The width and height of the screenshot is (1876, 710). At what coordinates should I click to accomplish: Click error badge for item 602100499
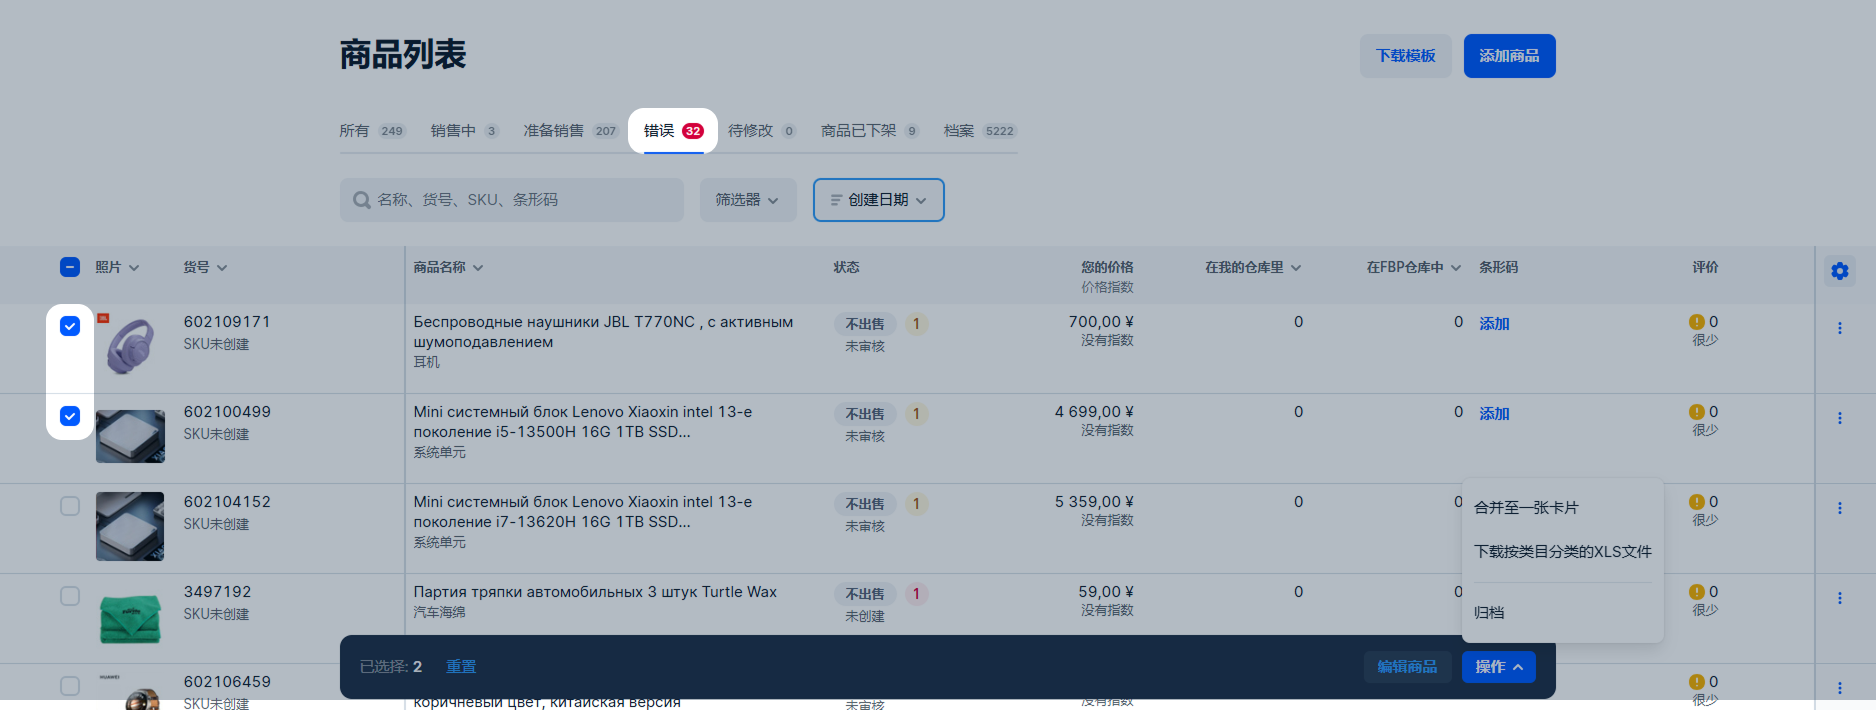[916, 414]
